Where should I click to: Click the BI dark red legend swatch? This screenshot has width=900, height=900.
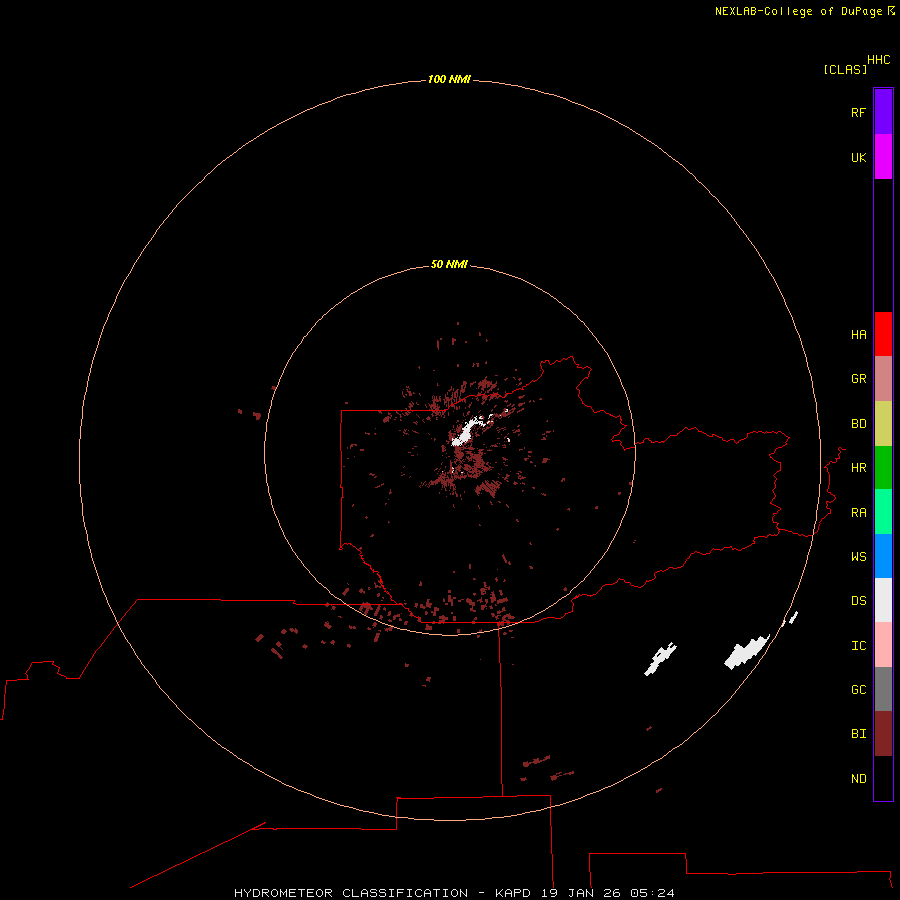[883, 734]
